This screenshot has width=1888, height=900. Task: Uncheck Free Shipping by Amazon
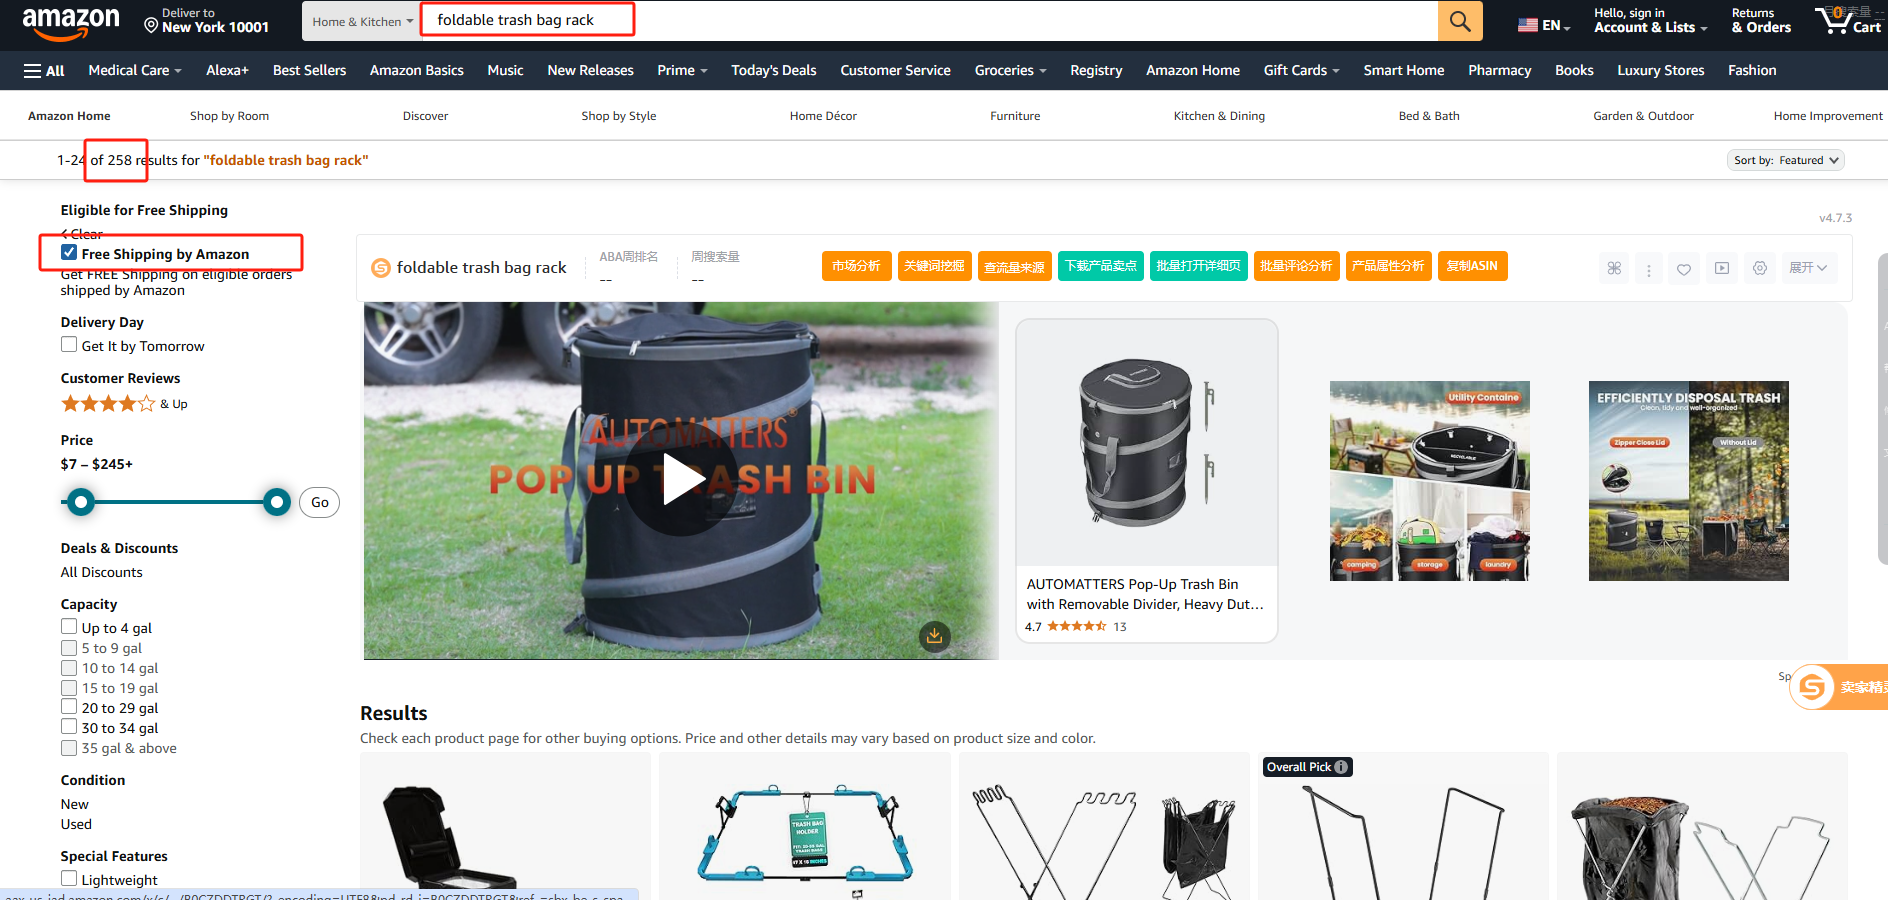pos(69,253)
